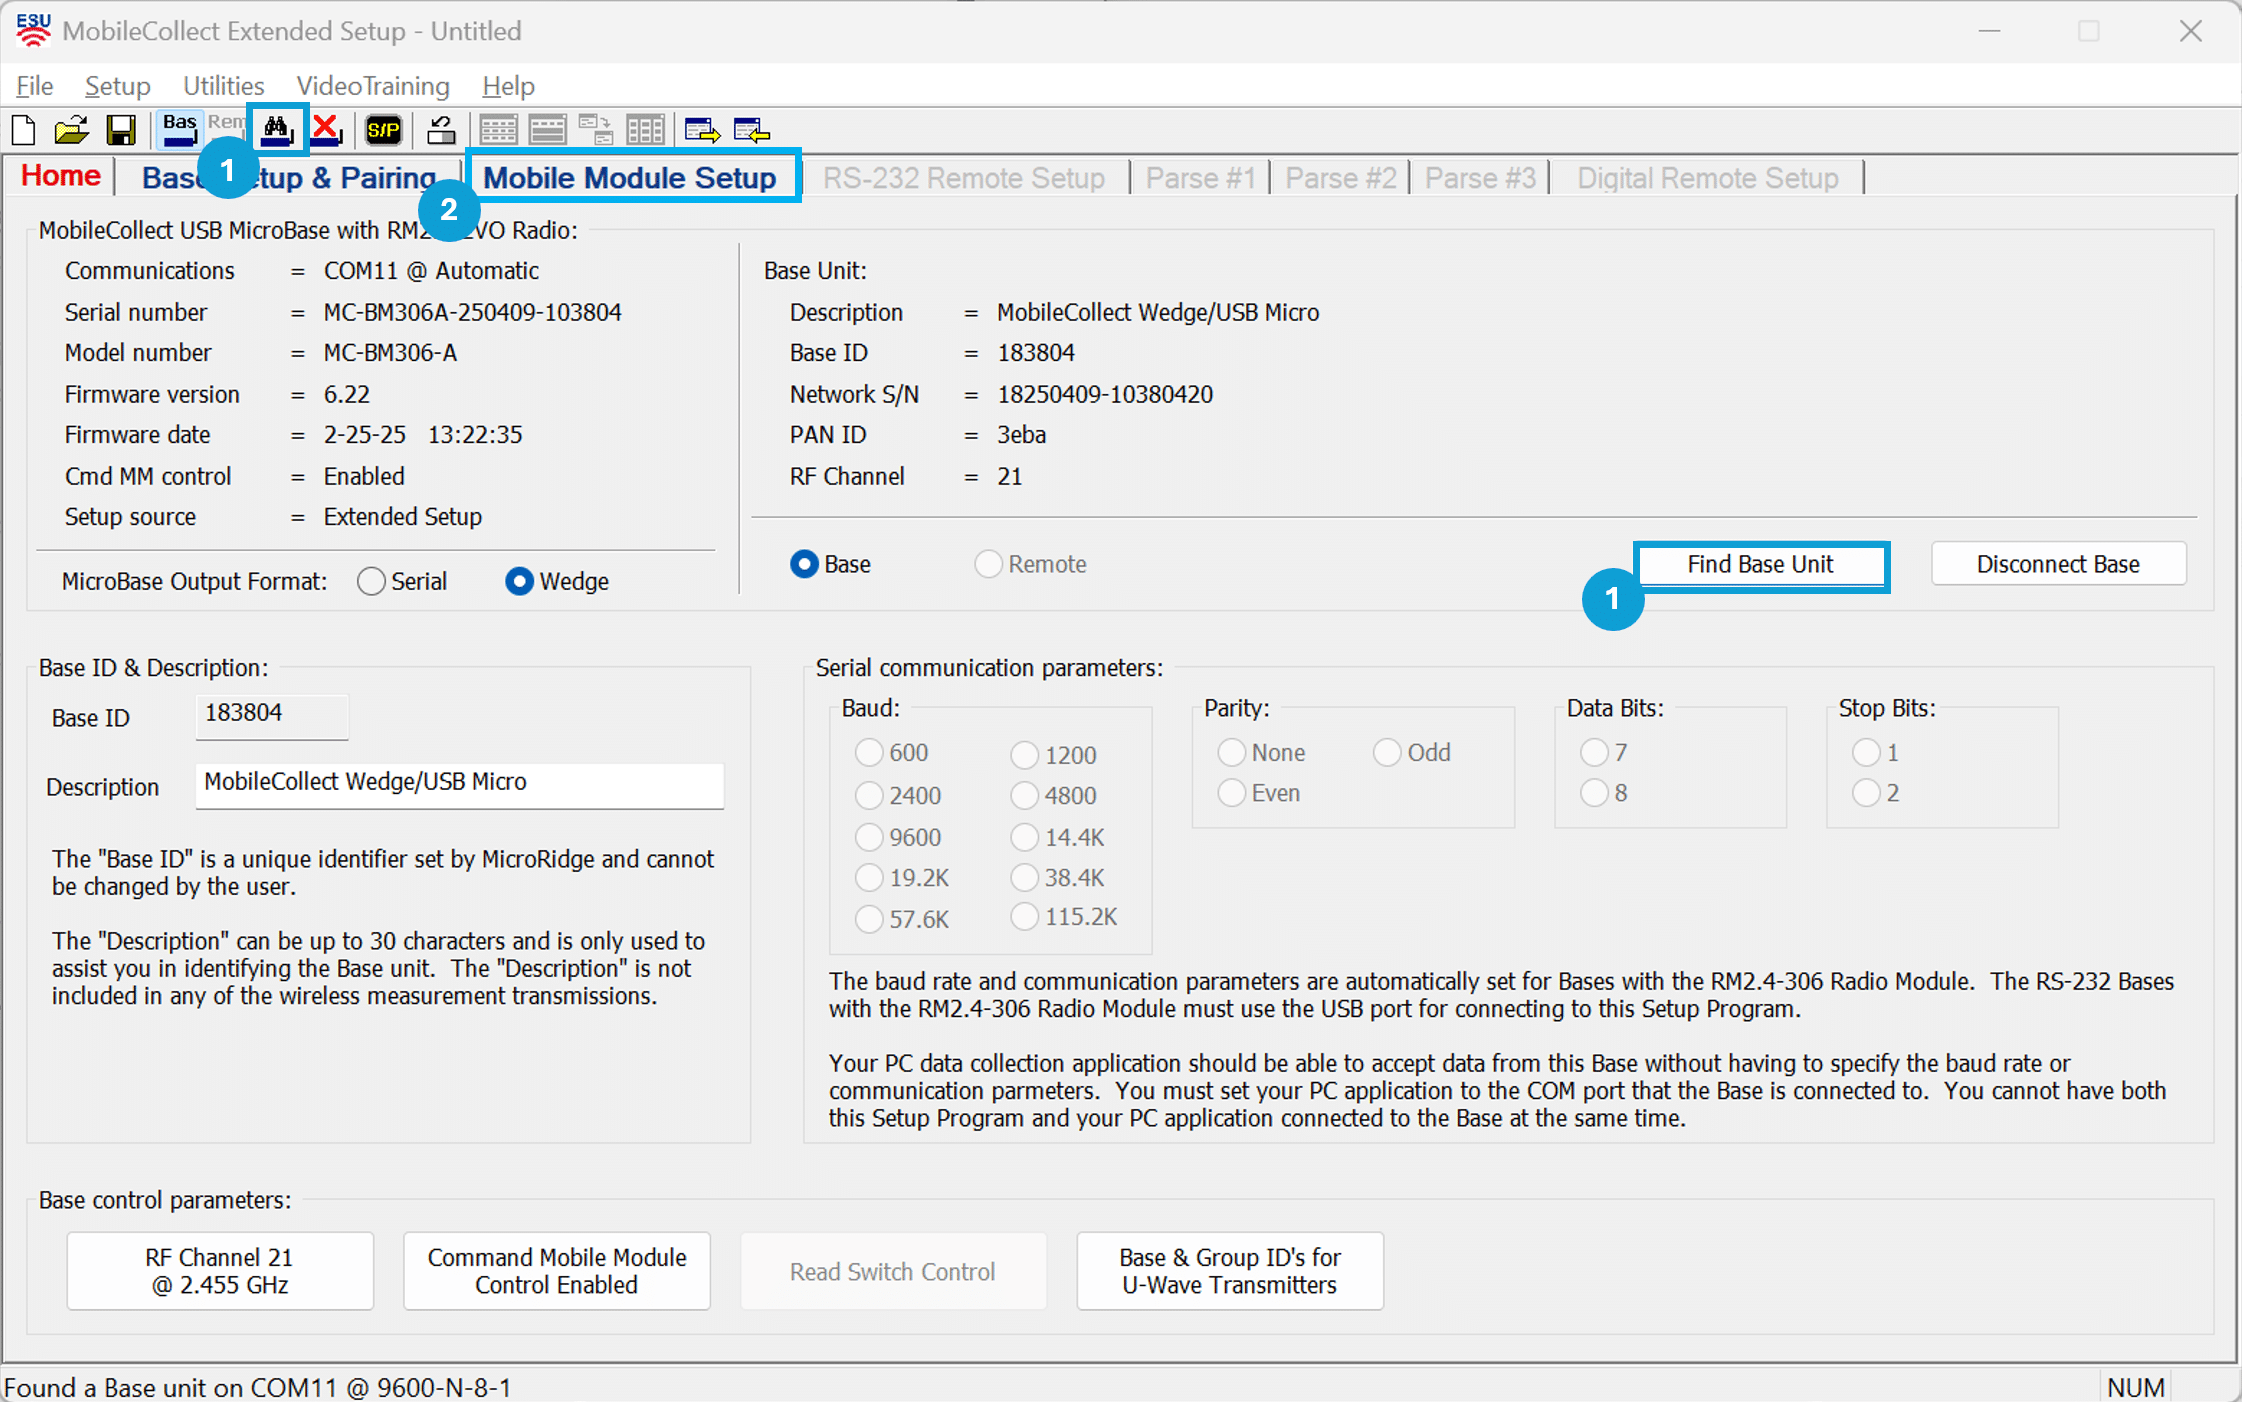Switch to Base Setup & Pairing tab
The width and height of the screenshot is (2242, 1402).
[x=340, y=178]
